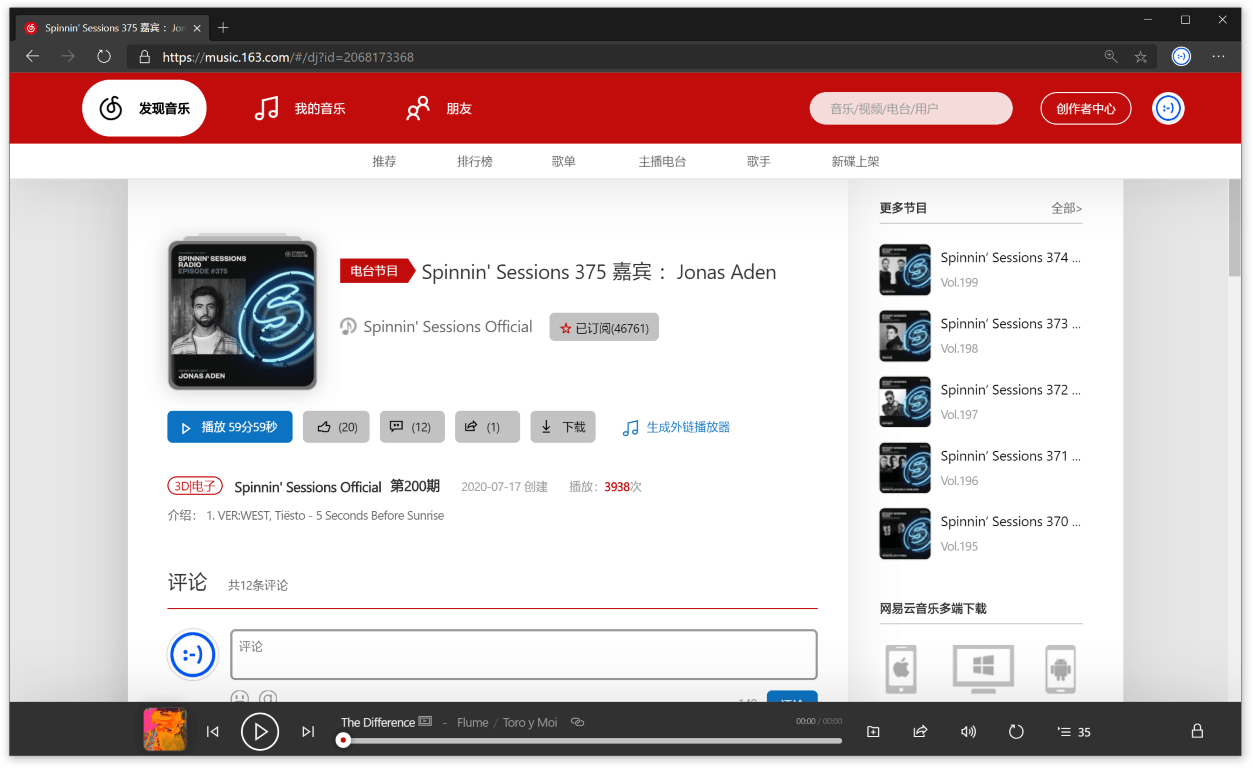The width and height of the screenshot is (1253, 768).
Task: Download Android app via Android icon
Action: coord(1060,669)
